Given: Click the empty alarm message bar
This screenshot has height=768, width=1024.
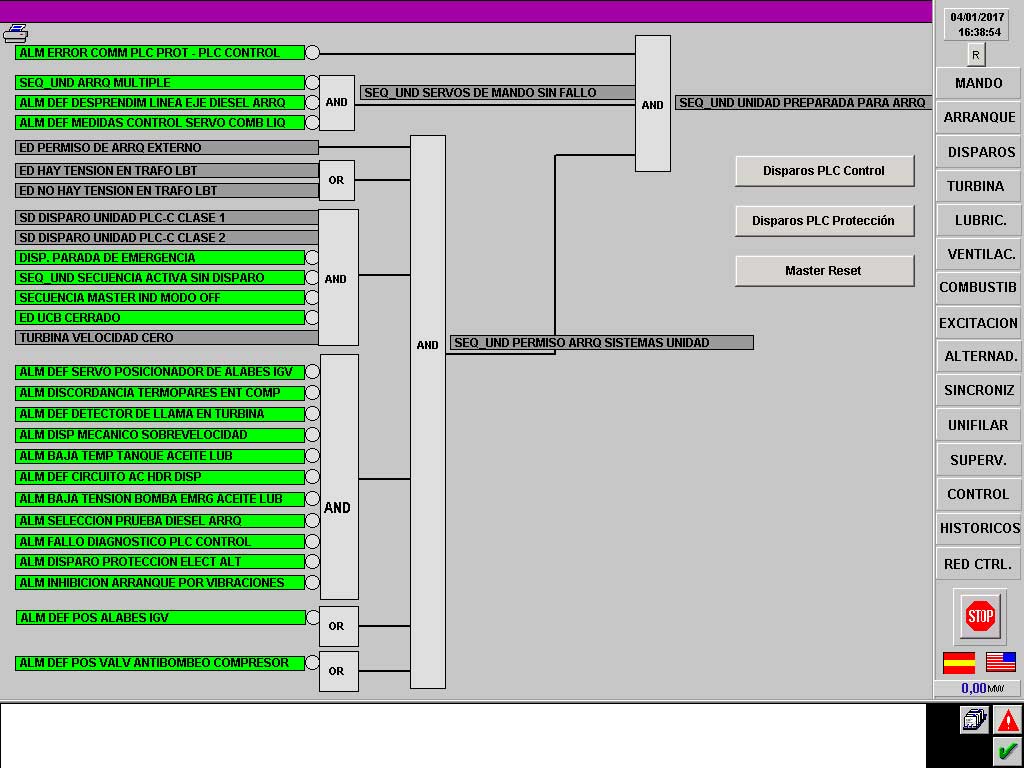Looking at the screenshot, I should [x=463, y=735].
